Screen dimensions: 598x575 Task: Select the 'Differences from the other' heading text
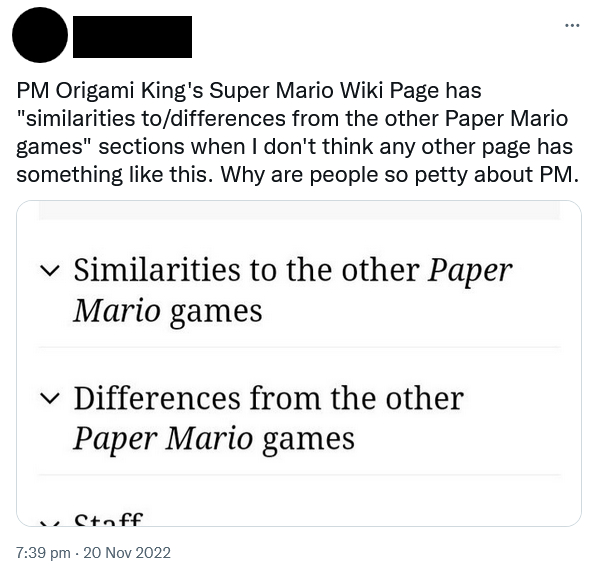(268, 398)
